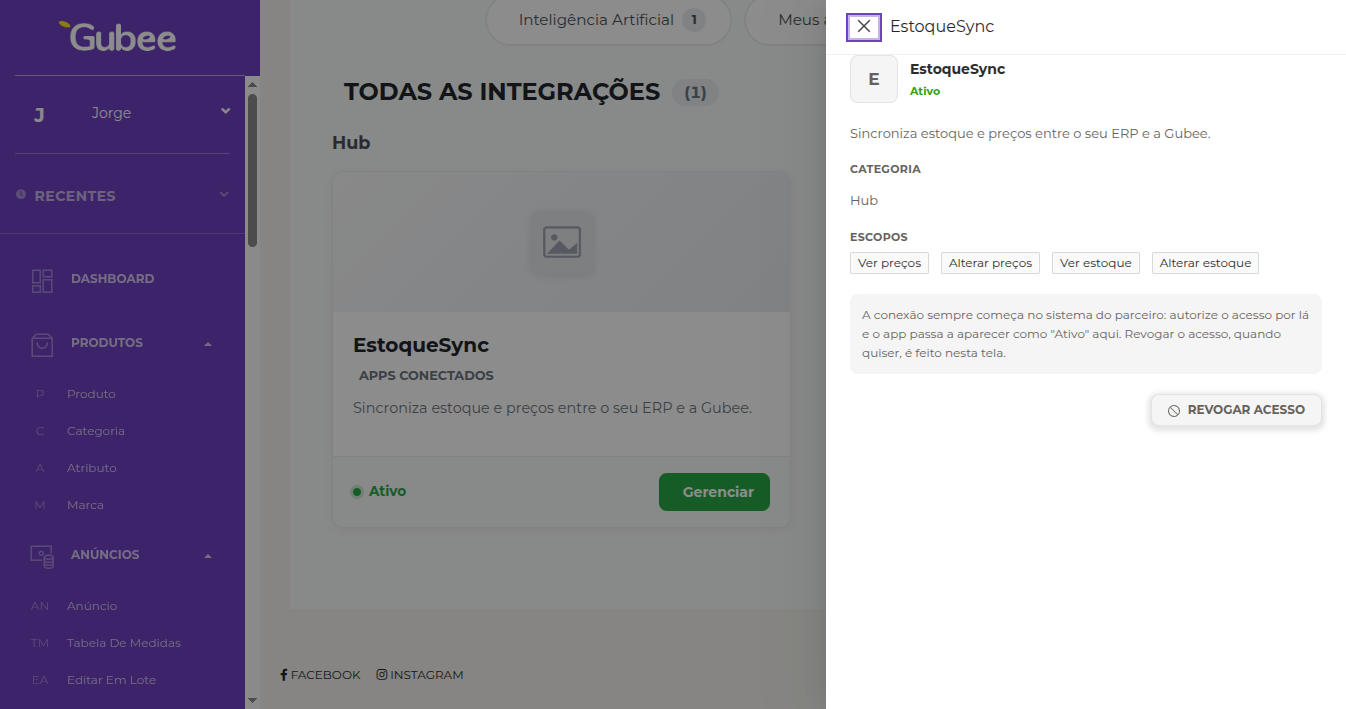Click the EstoqueSync bold title in the panel
The height and width of the screenshot is (709, 1346).
point(957,69)
